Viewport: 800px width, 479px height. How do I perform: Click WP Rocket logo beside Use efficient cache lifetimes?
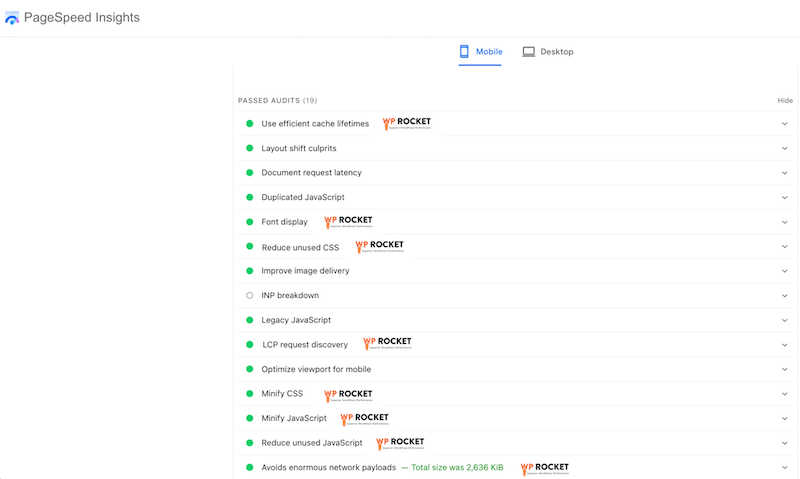(406, 123)
